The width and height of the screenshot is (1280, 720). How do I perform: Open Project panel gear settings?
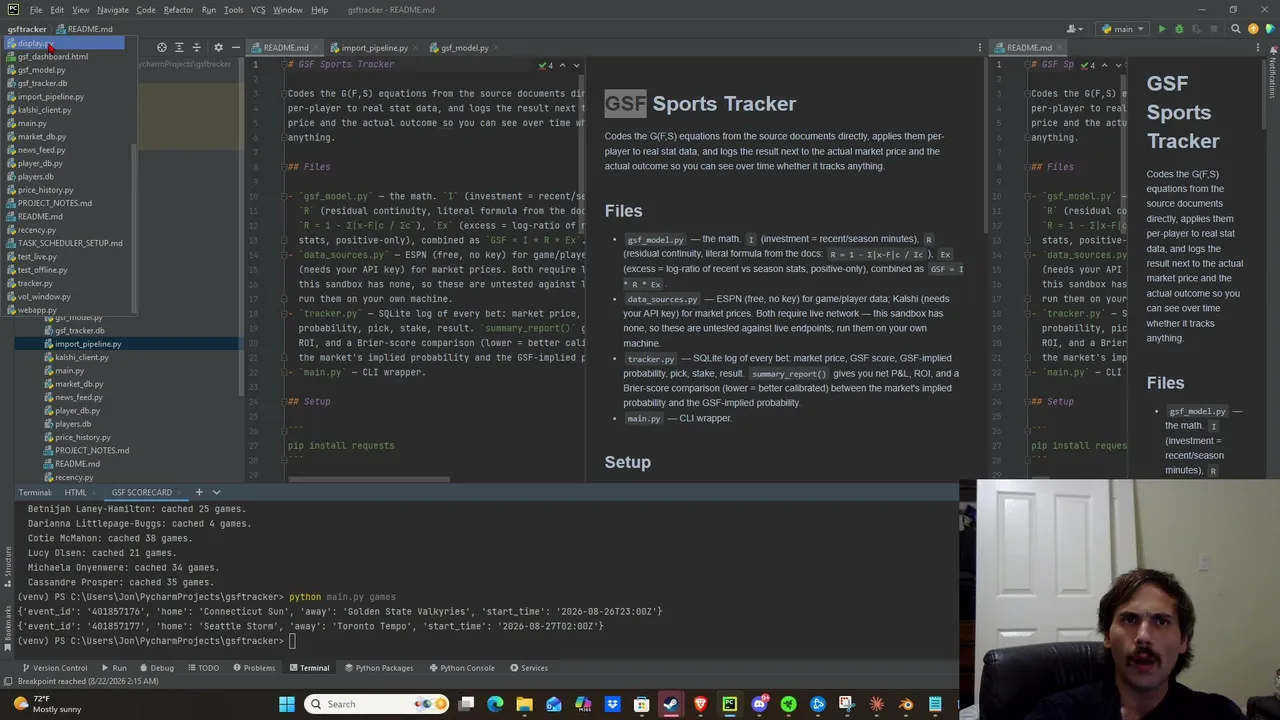point(218,47)
